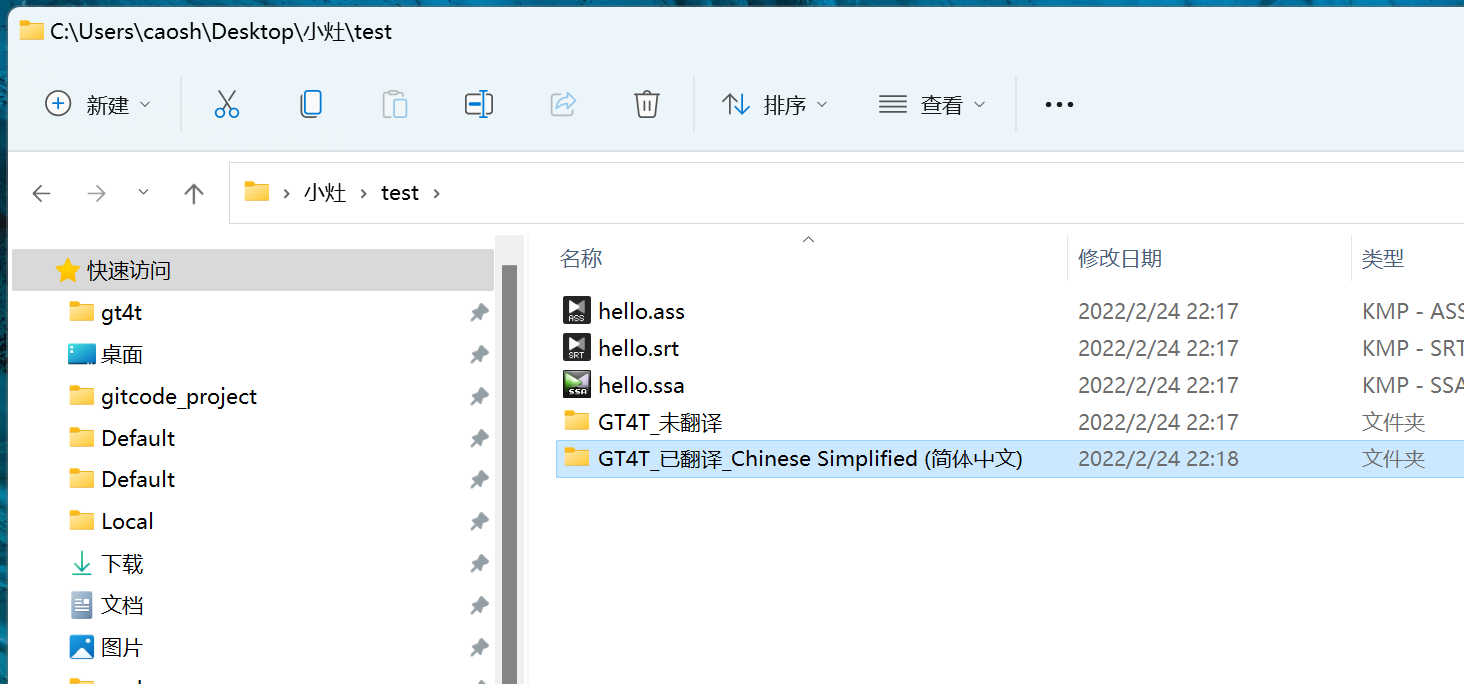This screenshot has width=1464, height=684.
Task: Copy the selected item with copy icon
Action: coord(310,103)
